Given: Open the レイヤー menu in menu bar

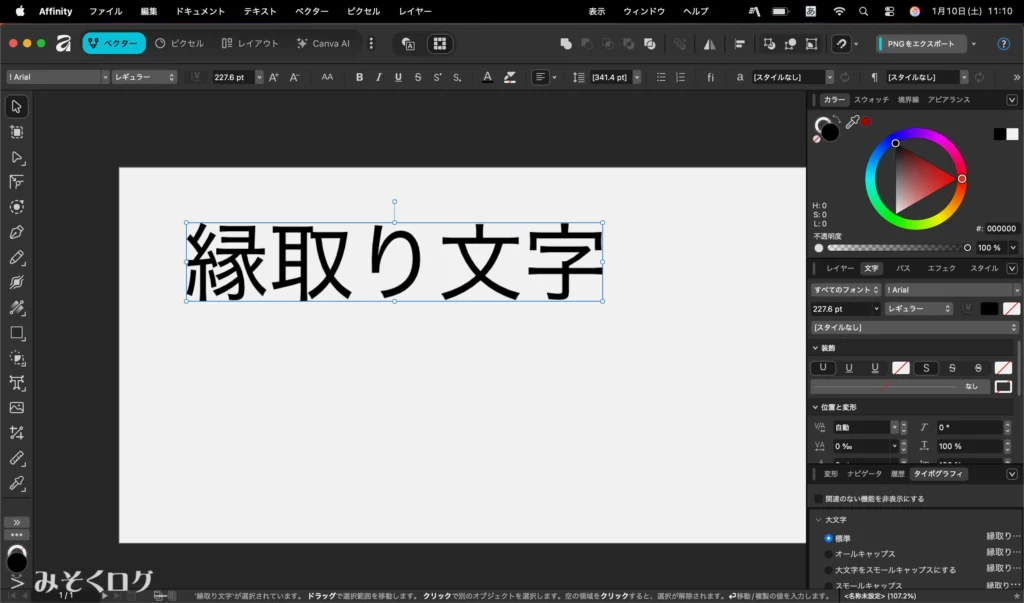Looking at the screenshot, I should tap(415, 11).
